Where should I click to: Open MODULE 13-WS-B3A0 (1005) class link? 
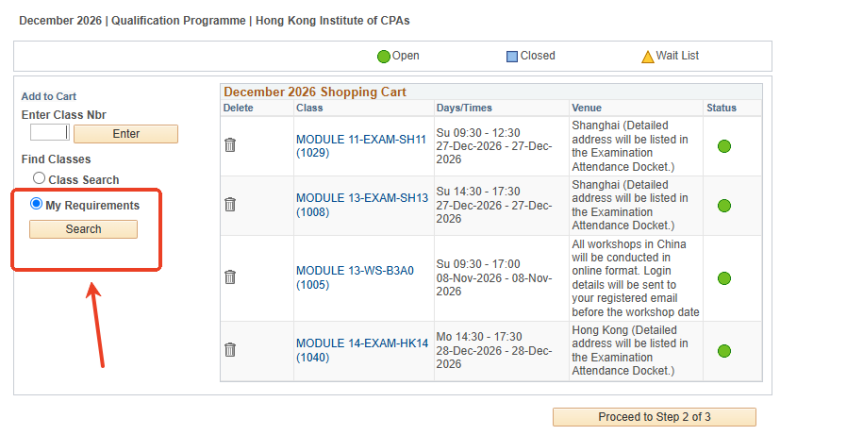coord(355,277)
